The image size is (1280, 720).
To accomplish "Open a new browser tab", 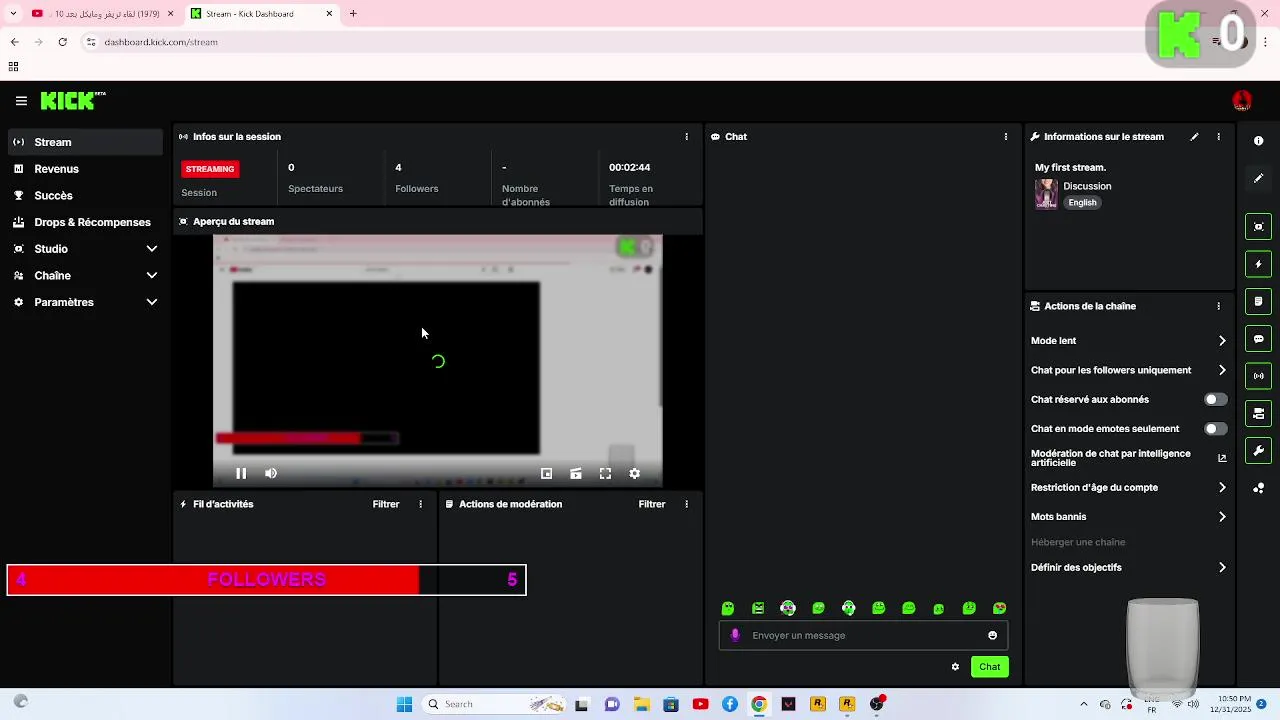I will coord(353,14).
